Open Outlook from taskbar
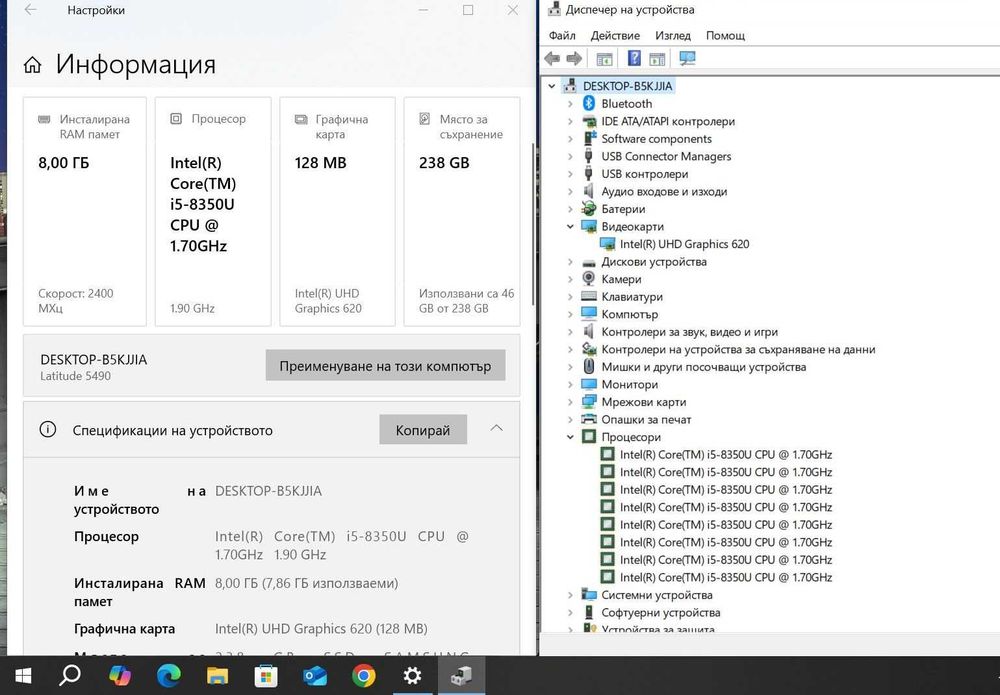This screenshot has height=695, width=1000. click(314, 675)
